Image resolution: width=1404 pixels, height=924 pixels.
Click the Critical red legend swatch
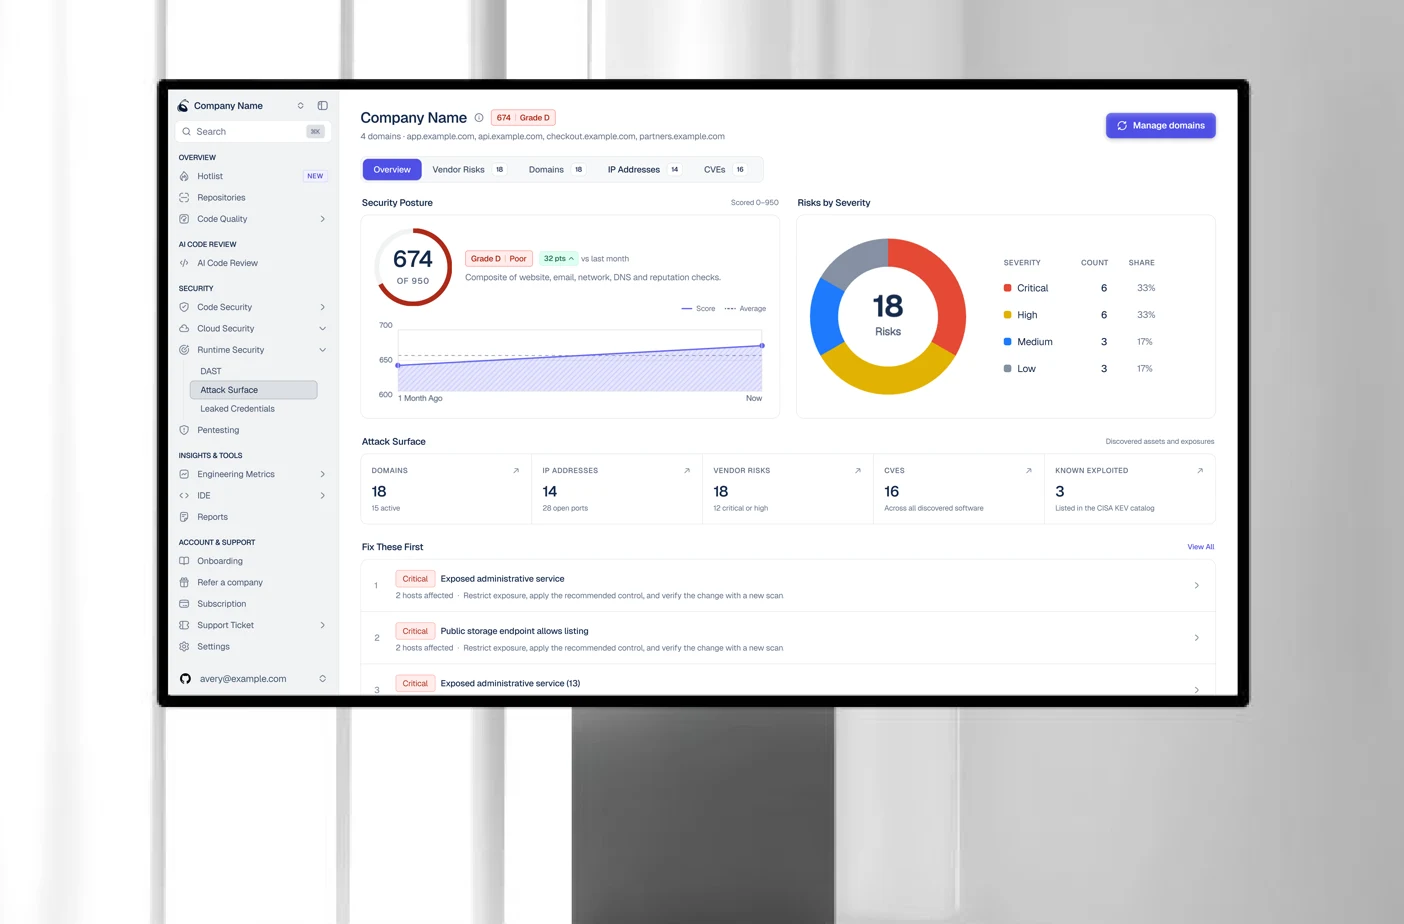click(x=1007, y=288)
